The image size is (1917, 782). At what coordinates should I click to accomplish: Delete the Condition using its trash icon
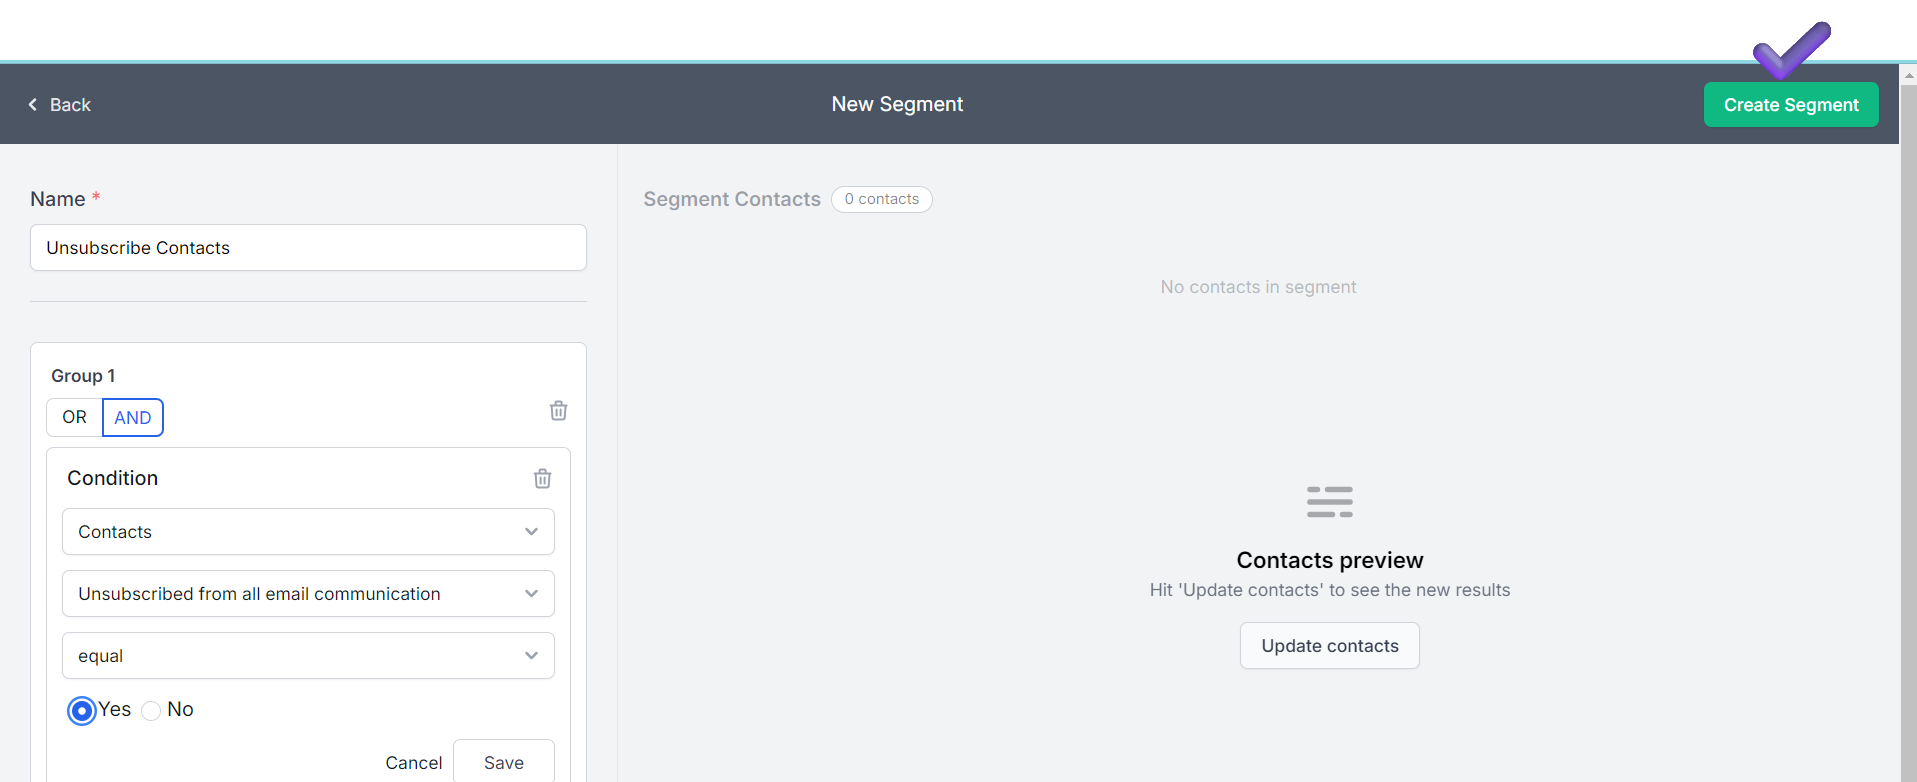[542, 478]
